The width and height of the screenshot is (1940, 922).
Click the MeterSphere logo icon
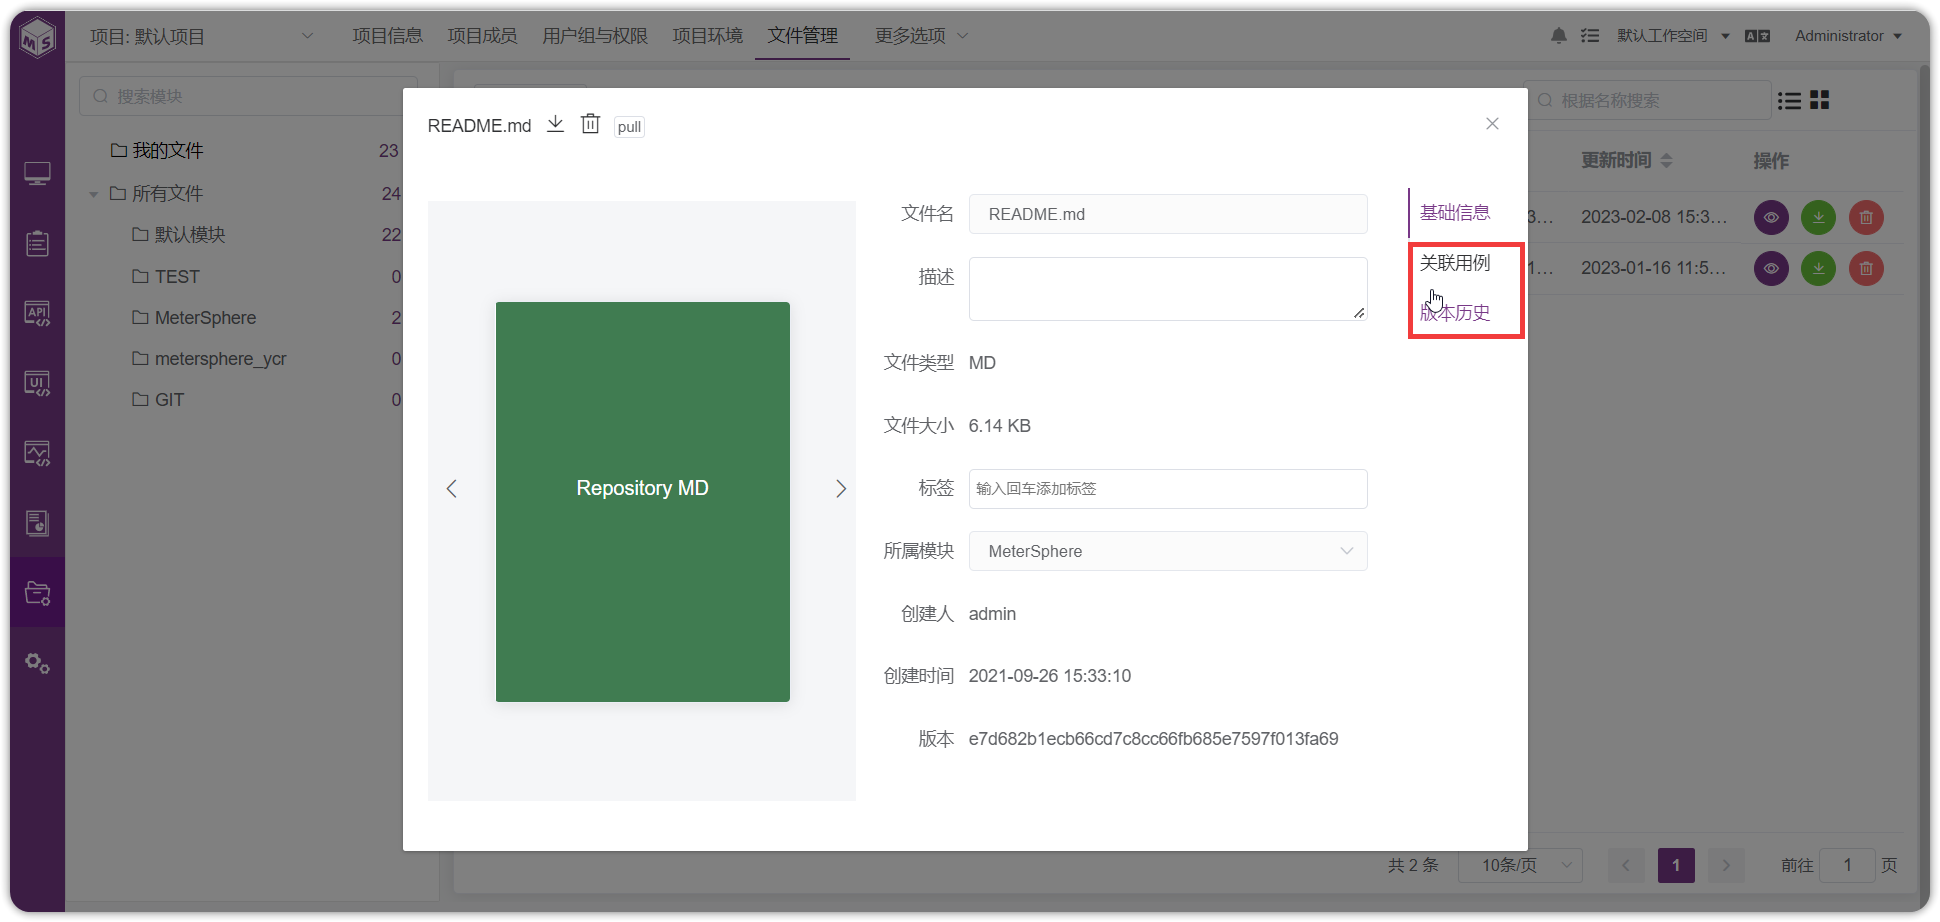[38, 38]
